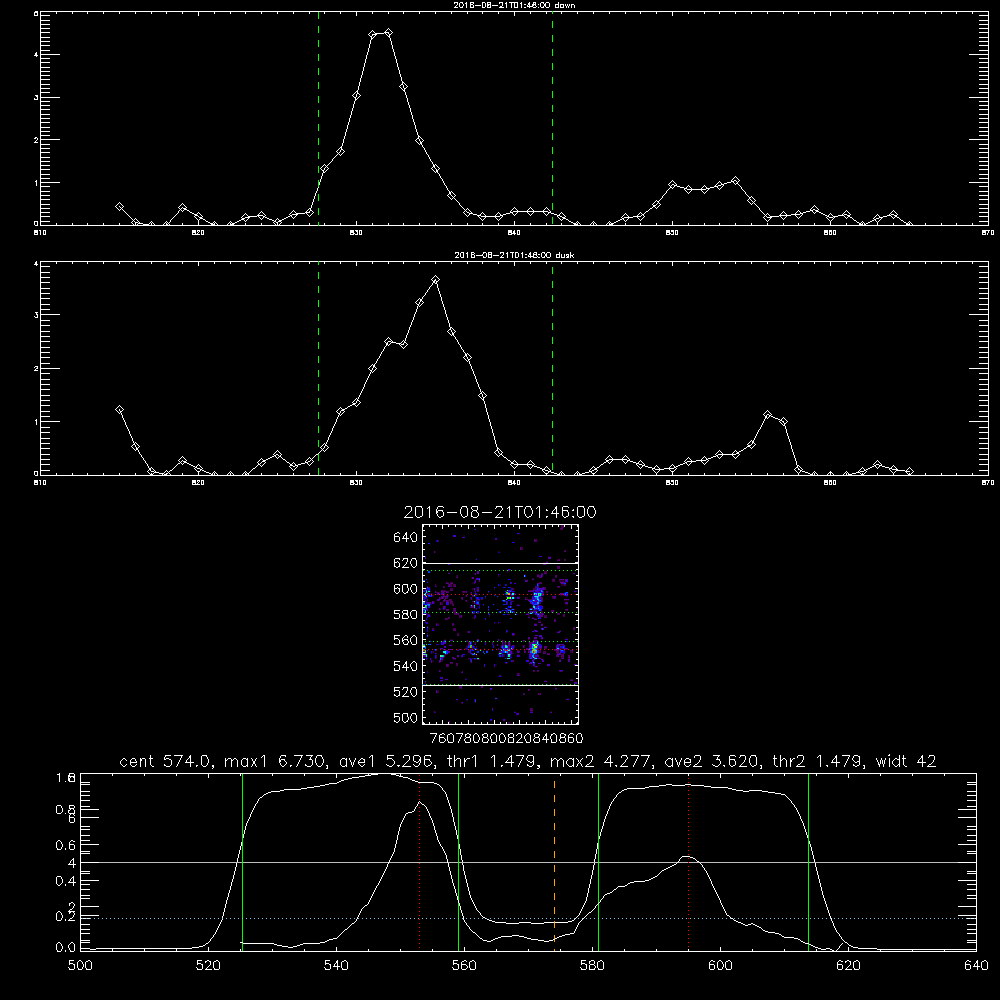This screenshot has height=1000, width=1000.
Task: Click the 580 label on image y-axis
Action: [406, 615]
